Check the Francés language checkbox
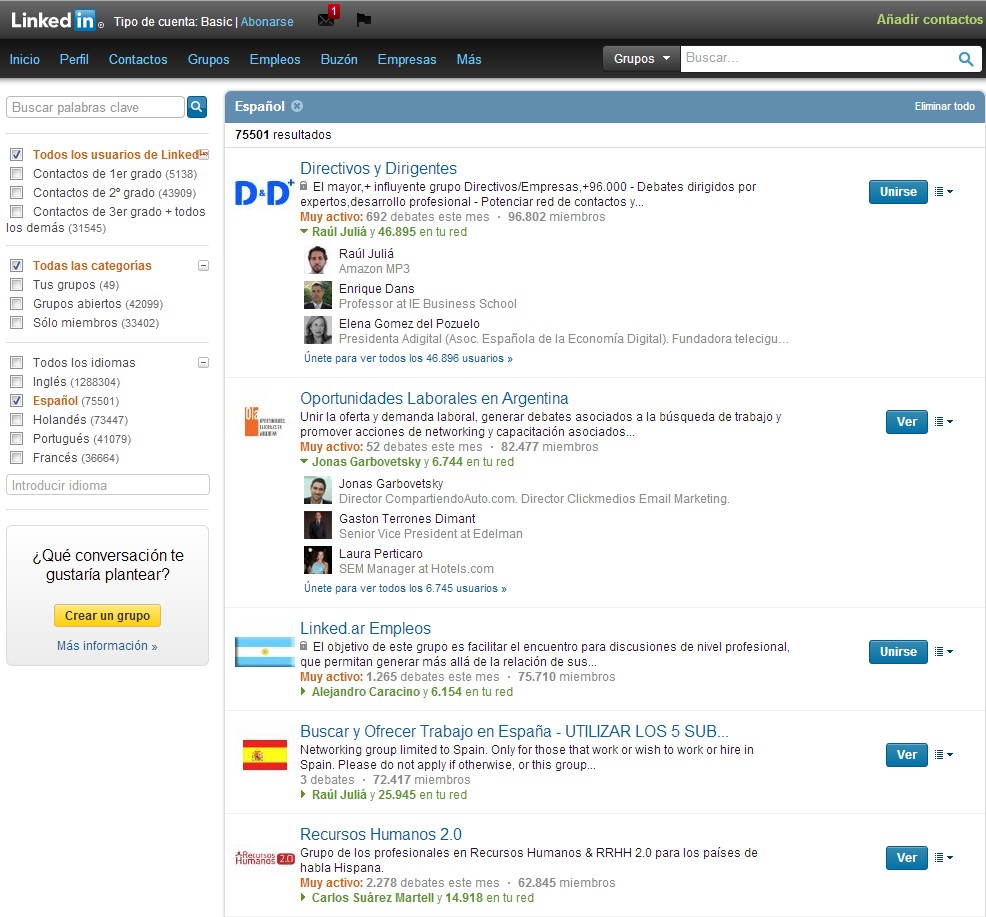986x917 pixels. (x=17, y=457)
